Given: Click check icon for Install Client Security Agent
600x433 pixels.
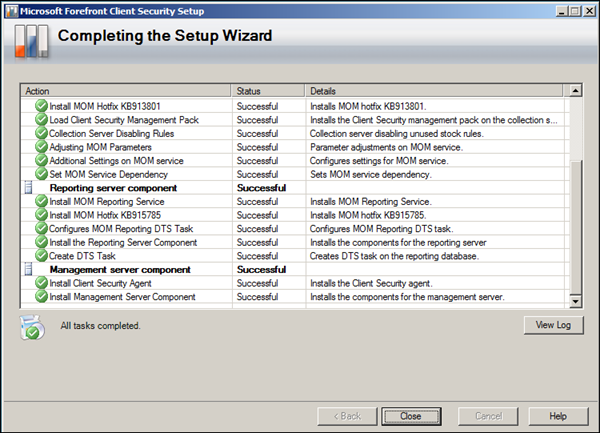Looking at the screenshot, I should pos(41,283).
